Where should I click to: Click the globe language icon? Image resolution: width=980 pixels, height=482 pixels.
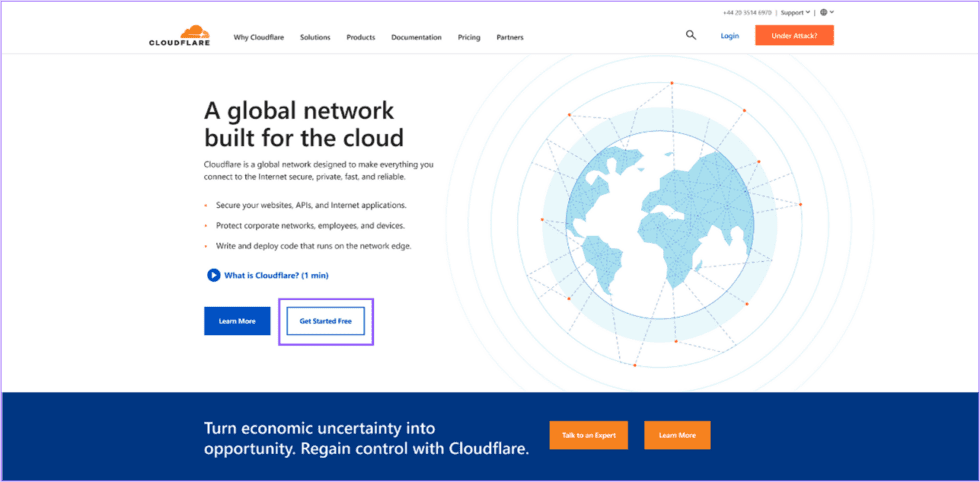(824, 12)
